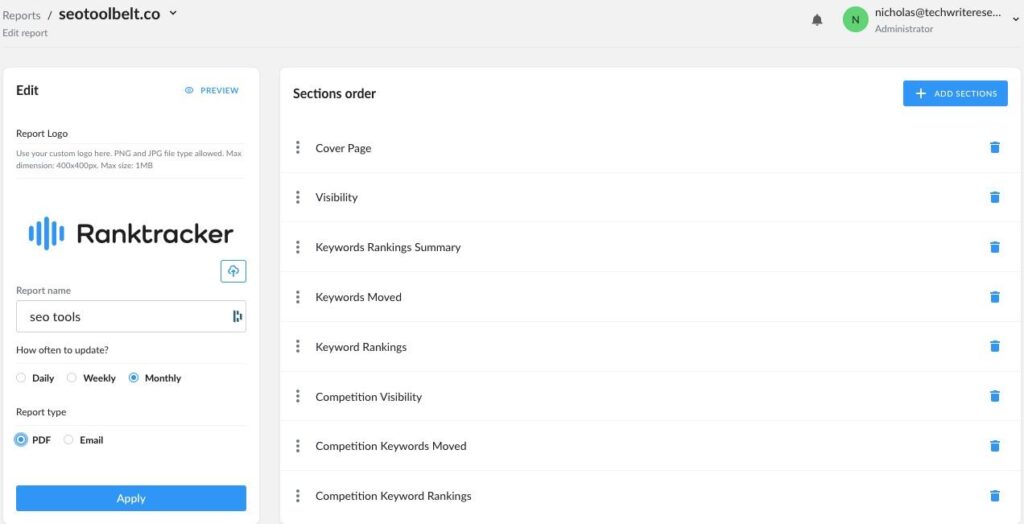
Task: Remove the Keywords Moved section
Action: click(994, 297)
